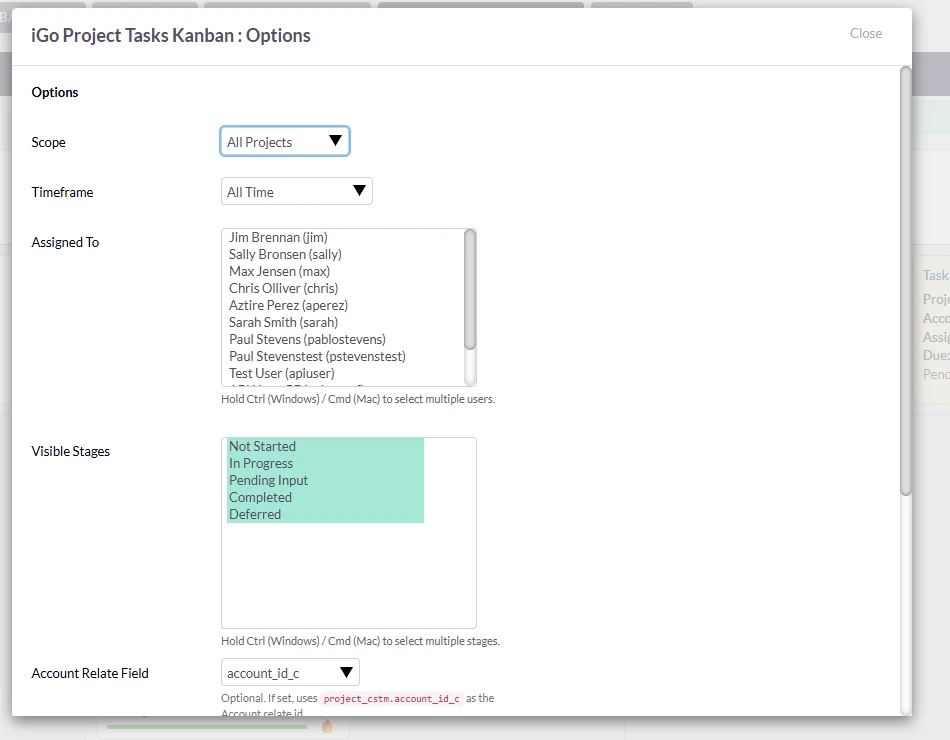Expand the Timeframe dropdown
The image size is (950, 740).
pyautogui.click(x=296, y=192)
